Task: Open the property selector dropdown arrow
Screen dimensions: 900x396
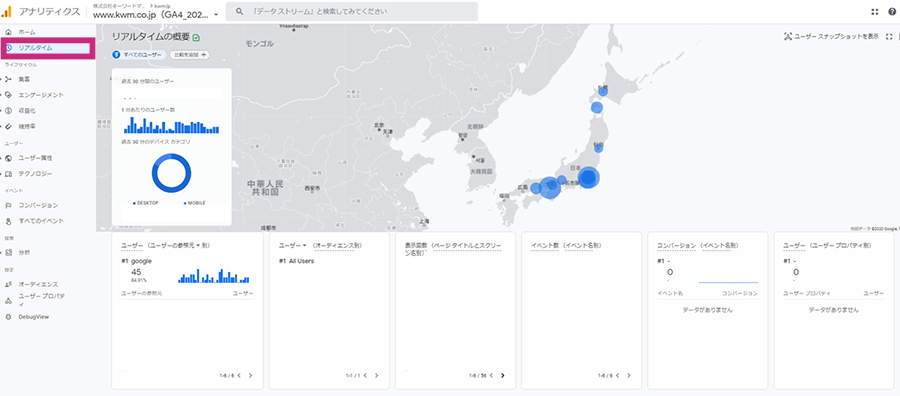Action: click(x=216, y=15)
